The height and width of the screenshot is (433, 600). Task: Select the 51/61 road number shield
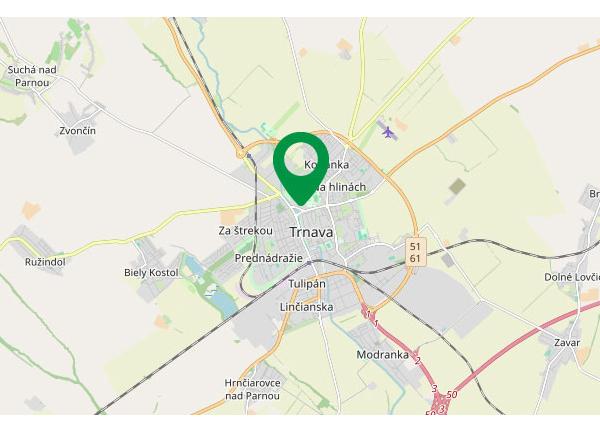[415, 252]
